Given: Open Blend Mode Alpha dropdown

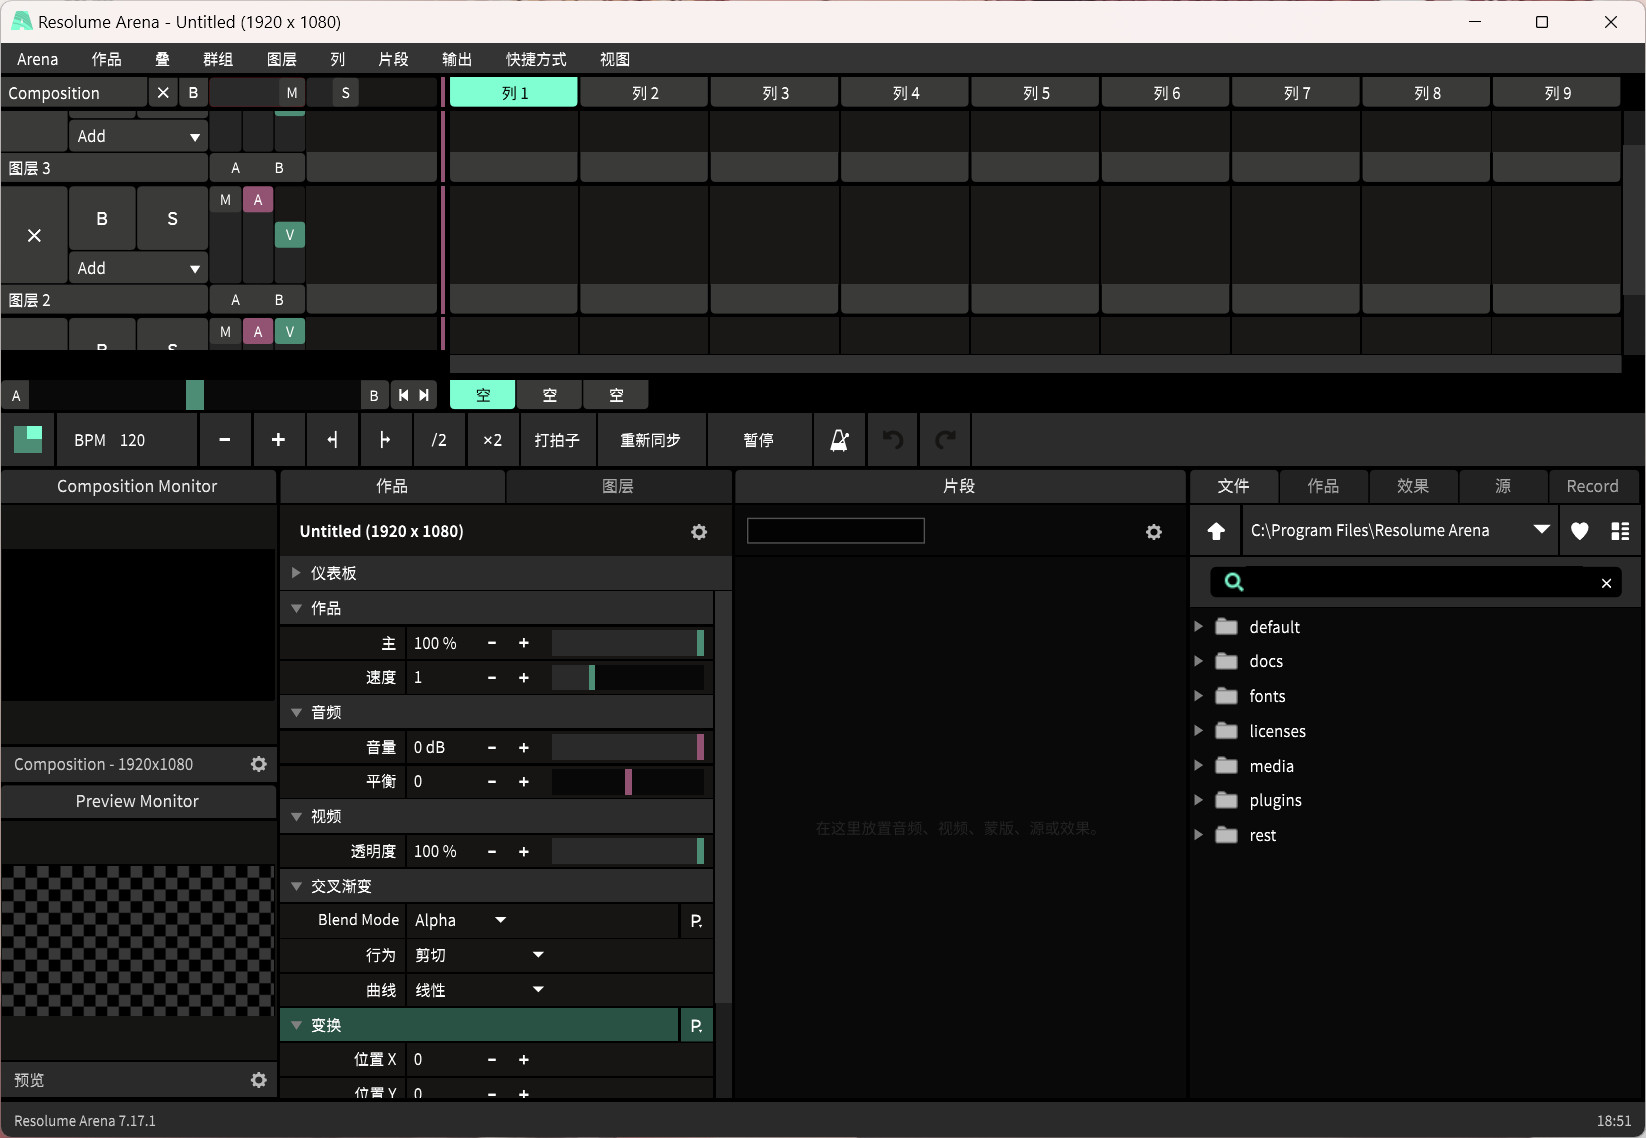Looking at the screenshot, I should pyautogui.click(x=461, y=921).
